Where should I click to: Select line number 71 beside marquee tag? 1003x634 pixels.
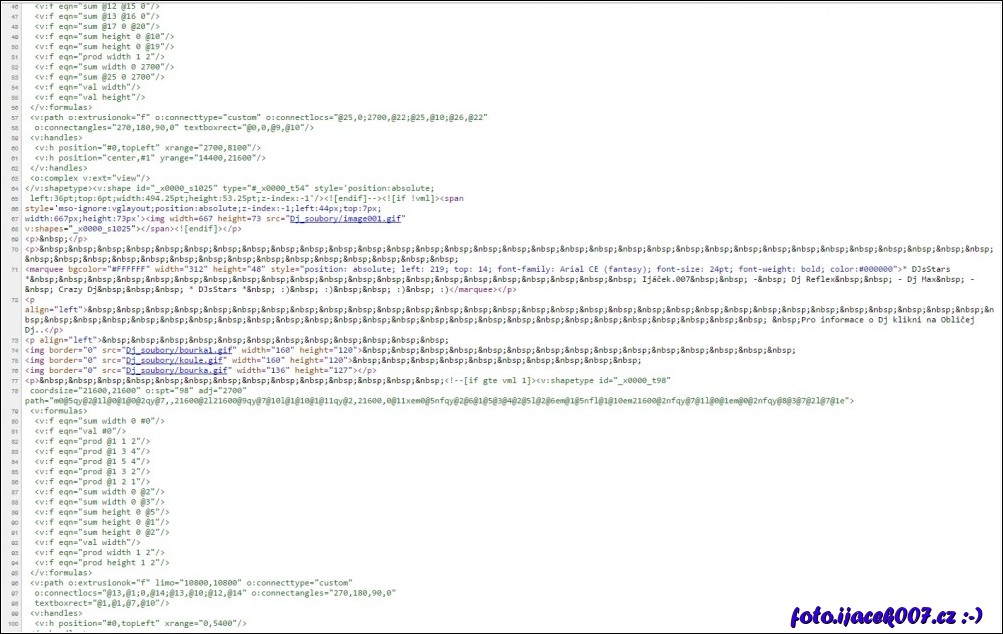[14, 269]
